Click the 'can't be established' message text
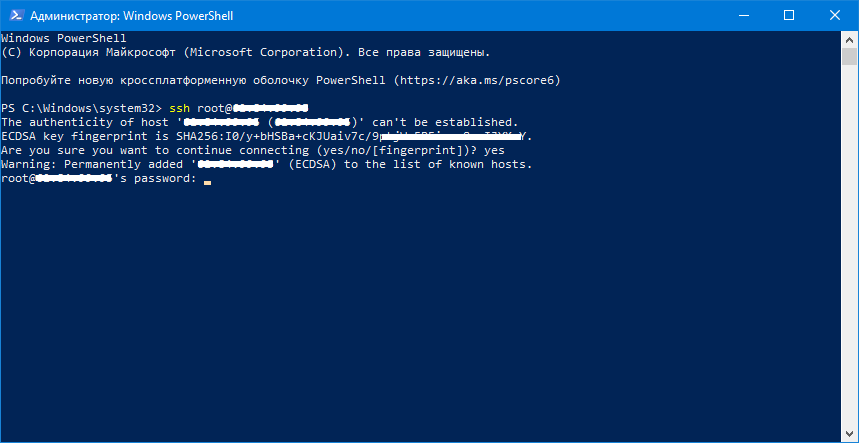This screenshot has height=443, width=859. coord(445,122)
